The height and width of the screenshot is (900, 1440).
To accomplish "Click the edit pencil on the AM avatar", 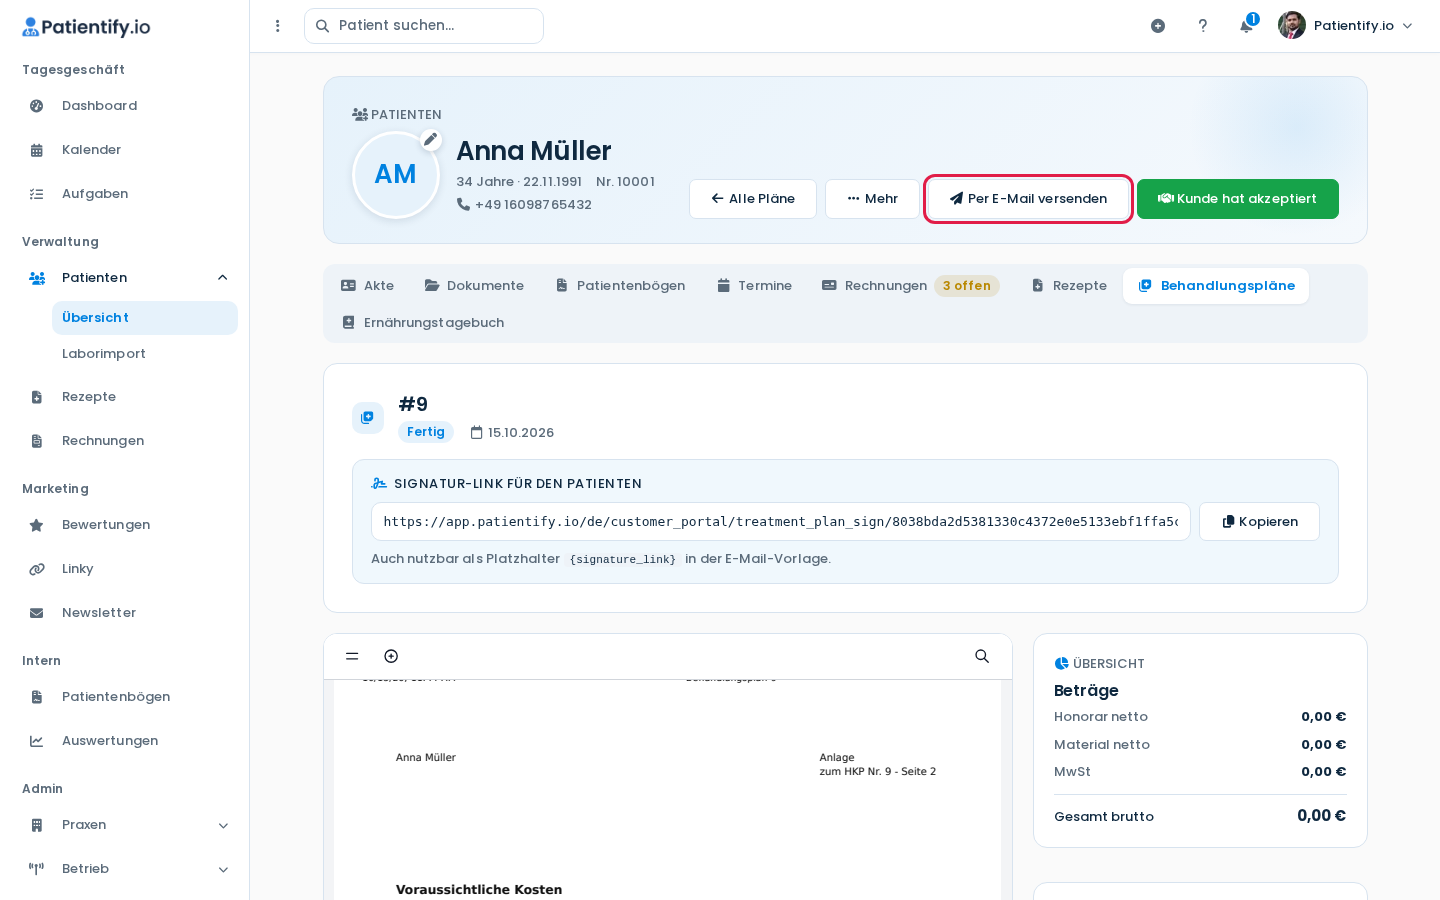I will [x=431, y=140].
